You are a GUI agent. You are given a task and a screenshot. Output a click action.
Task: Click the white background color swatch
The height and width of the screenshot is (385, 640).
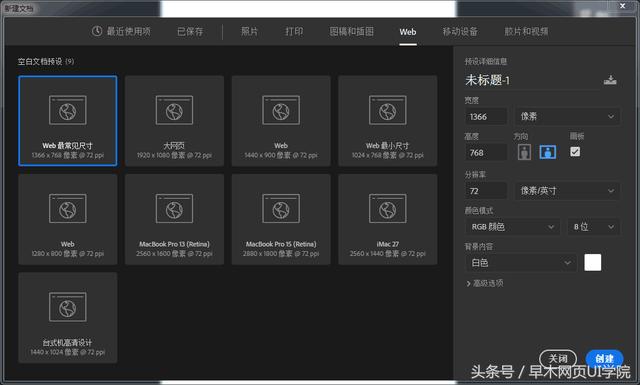[x=593, y=263]
